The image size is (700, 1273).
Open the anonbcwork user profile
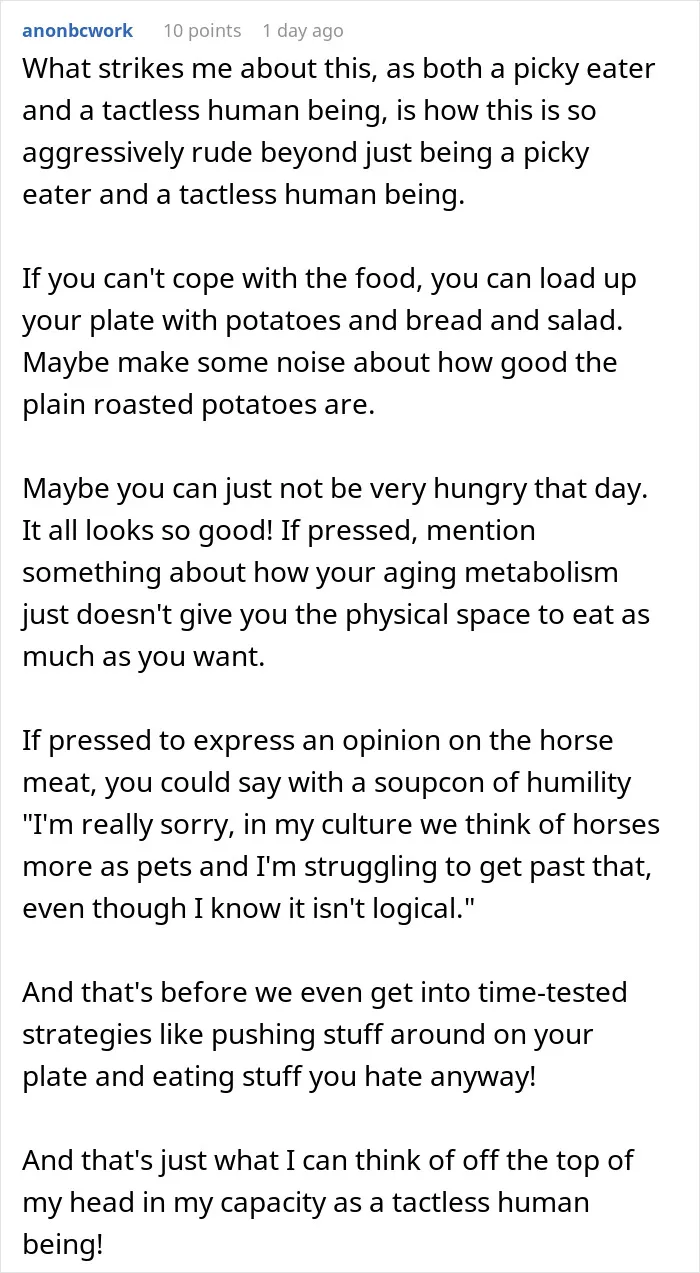pyautogui.click(x=77, y=31)
